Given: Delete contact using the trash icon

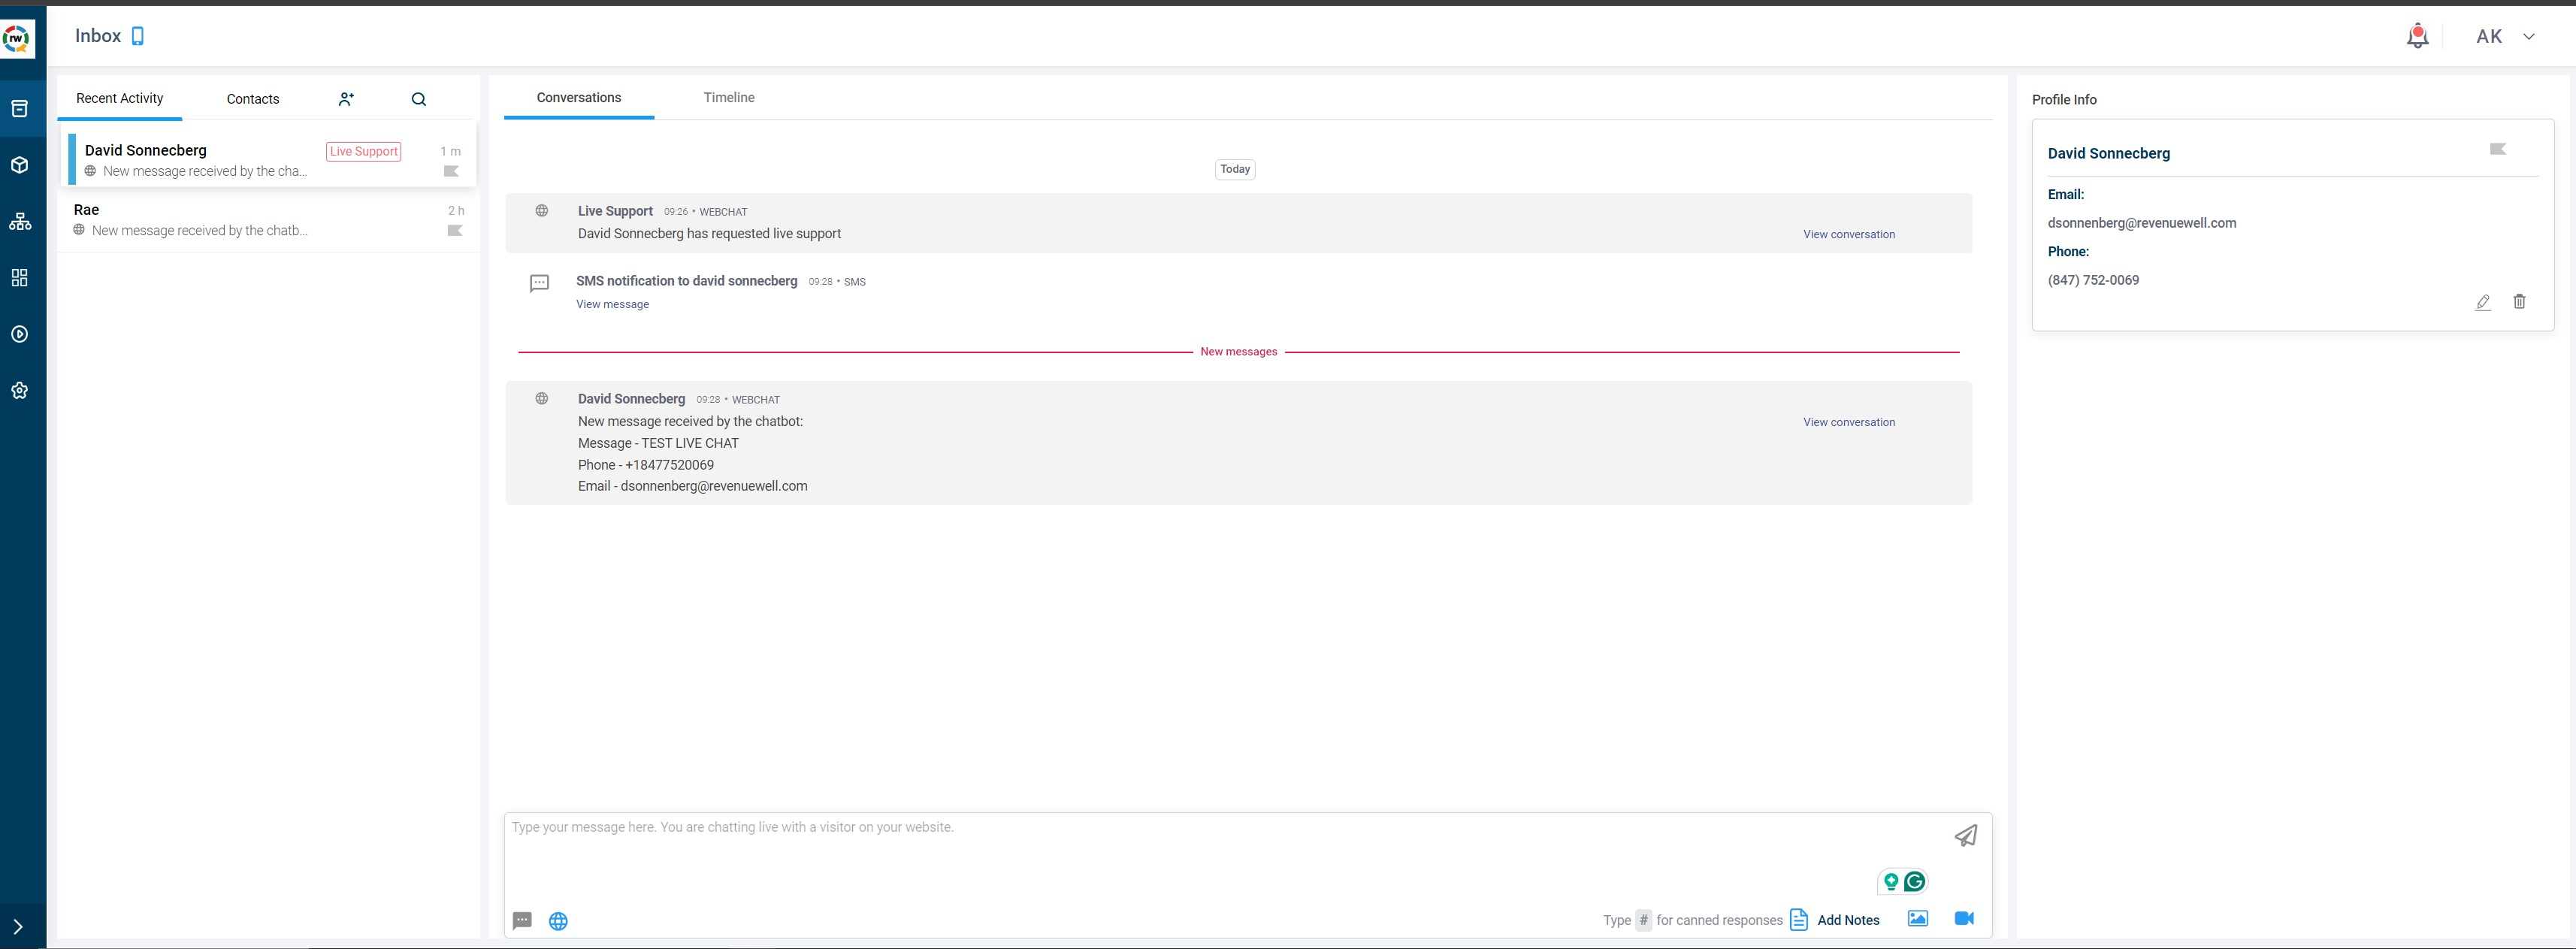Looking at the screenshot, I should [2519, 302].
